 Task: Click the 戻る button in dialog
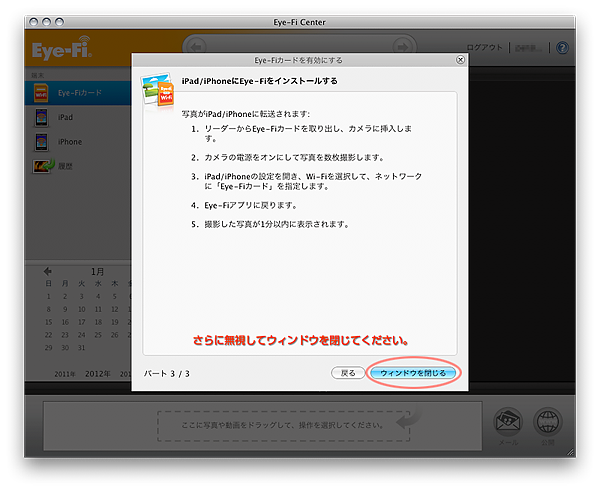[348, 373]
